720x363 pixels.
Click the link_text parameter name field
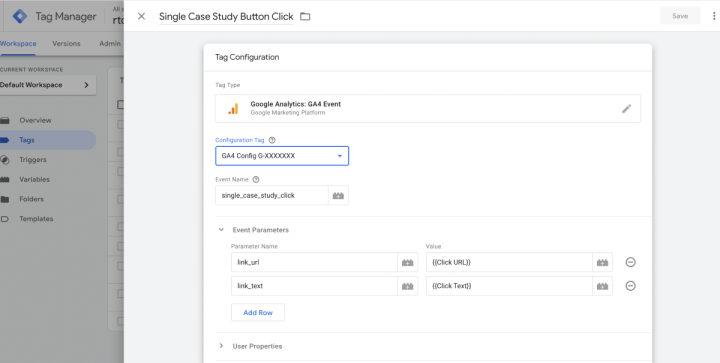(315, 286)
